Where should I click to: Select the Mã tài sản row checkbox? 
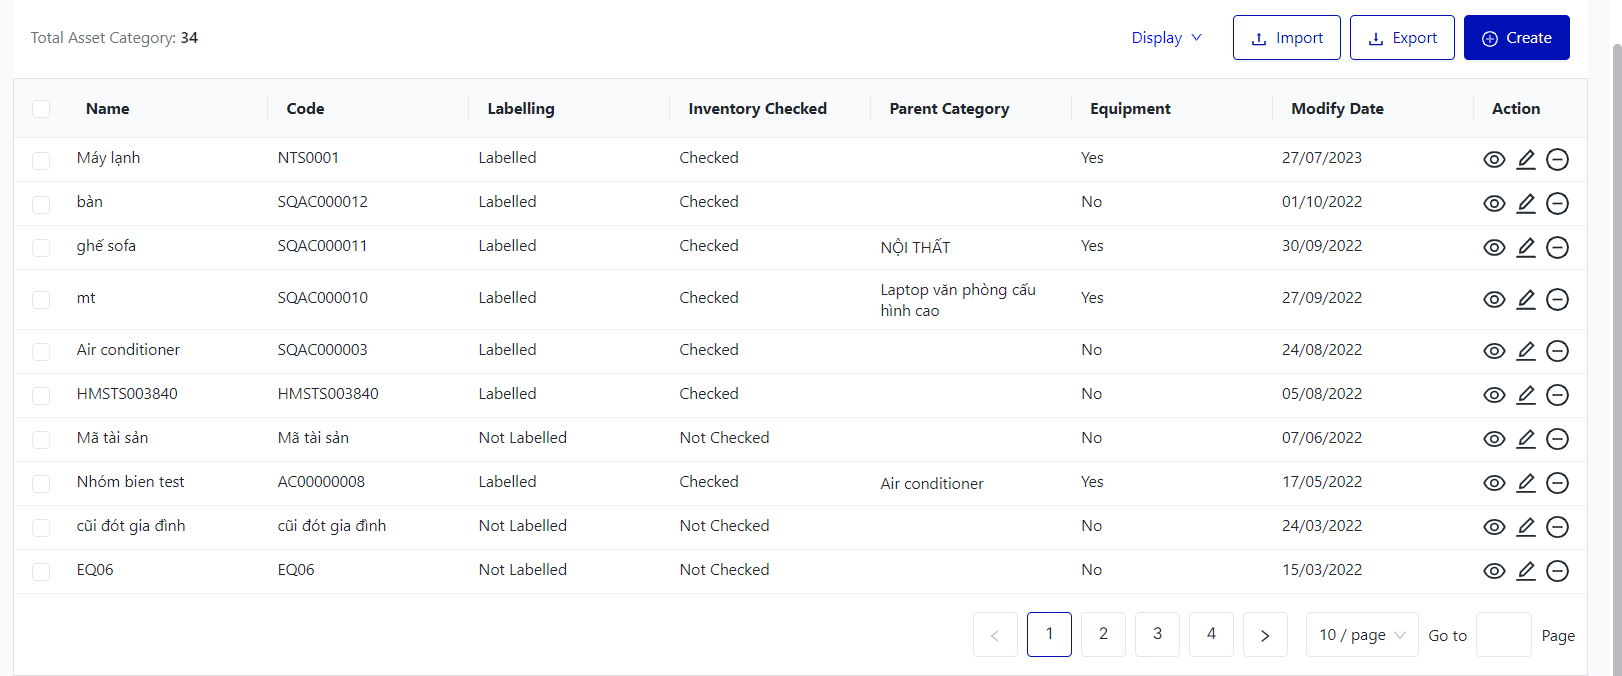[x=41, y=439]
